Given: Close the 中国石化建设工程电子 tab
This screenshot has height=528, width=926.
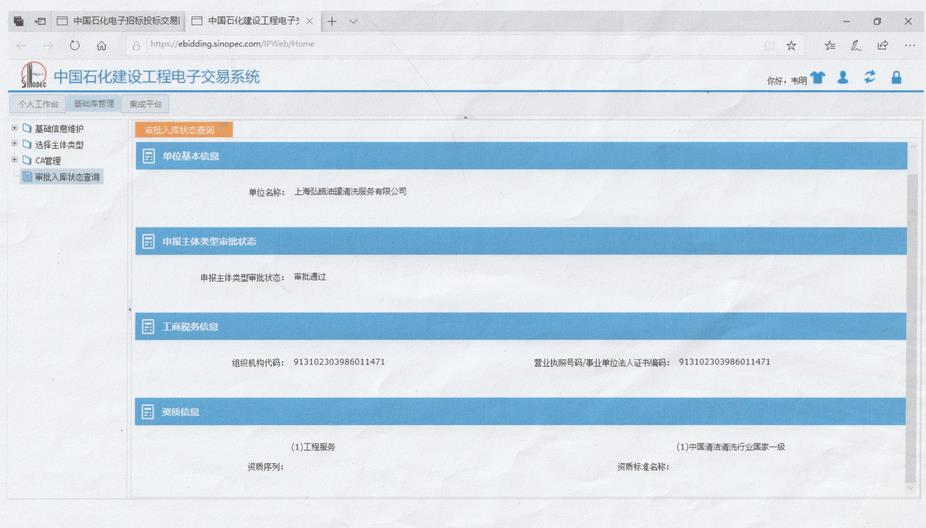Looking at the screenshot, I should (x=309, y=21).
